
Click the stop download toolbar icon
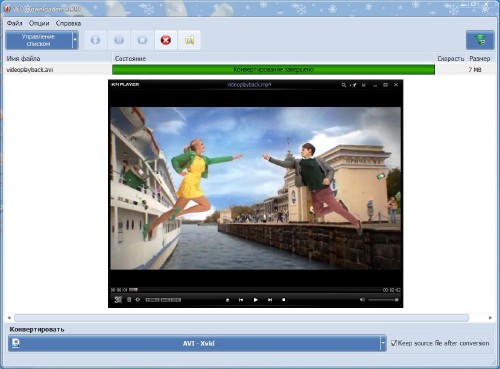[x=142, y=40]
